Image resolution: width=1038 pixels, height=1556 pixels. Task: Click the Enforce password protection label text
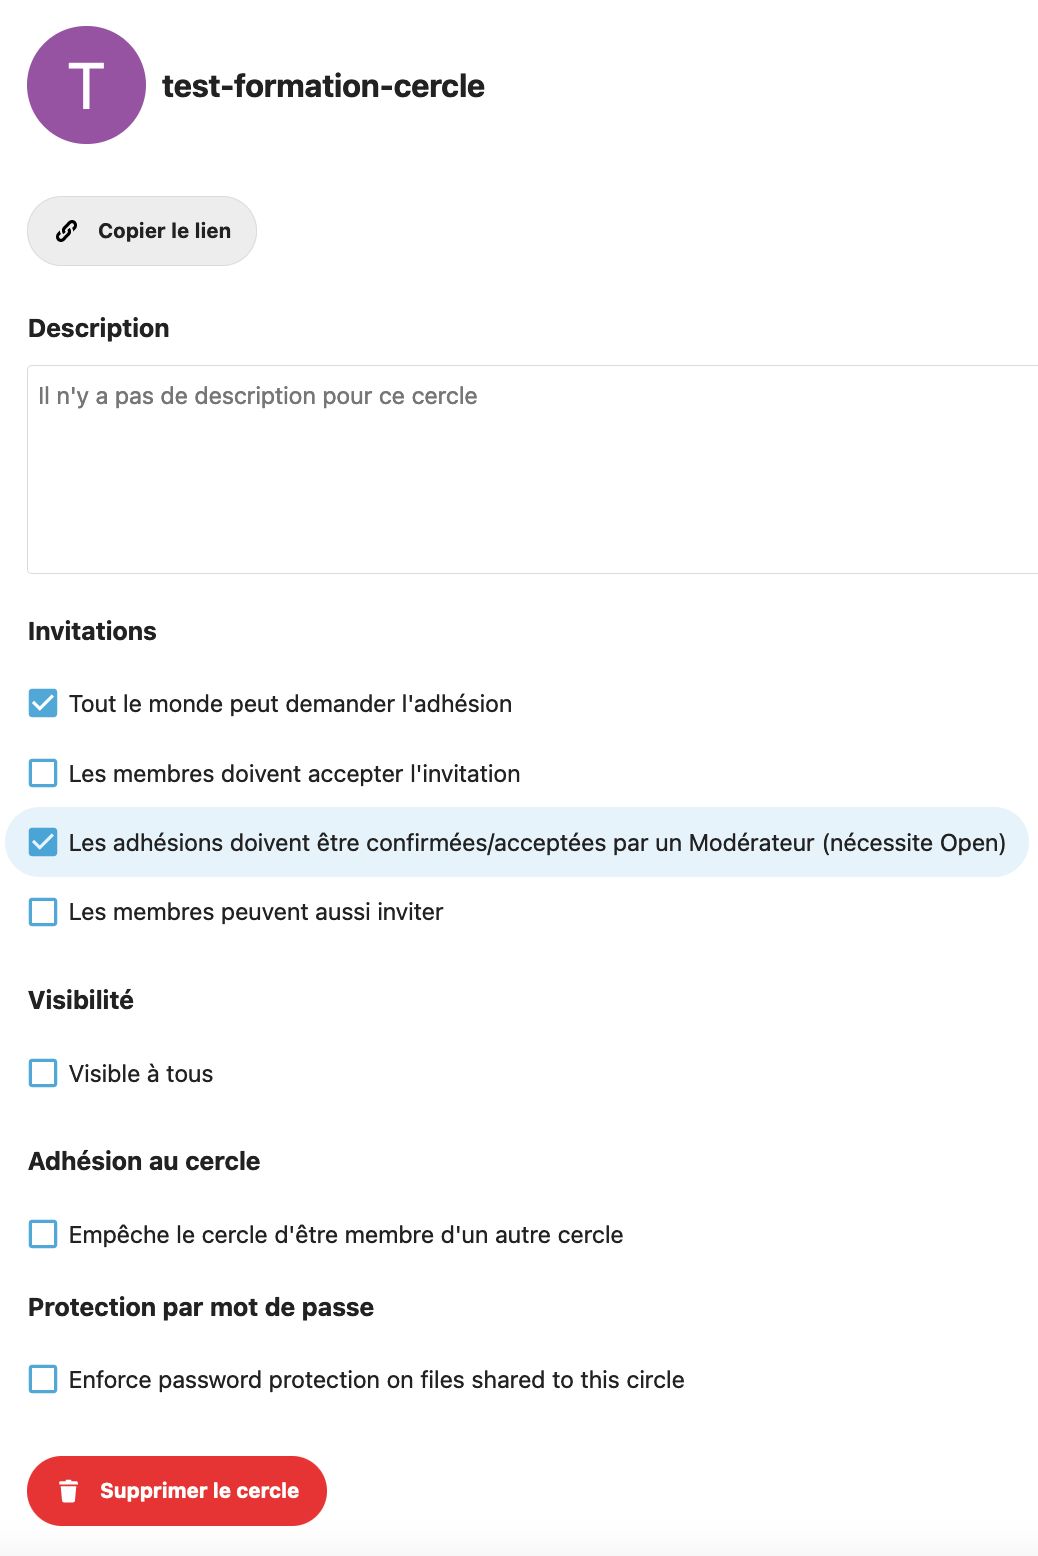point(377,1380)
